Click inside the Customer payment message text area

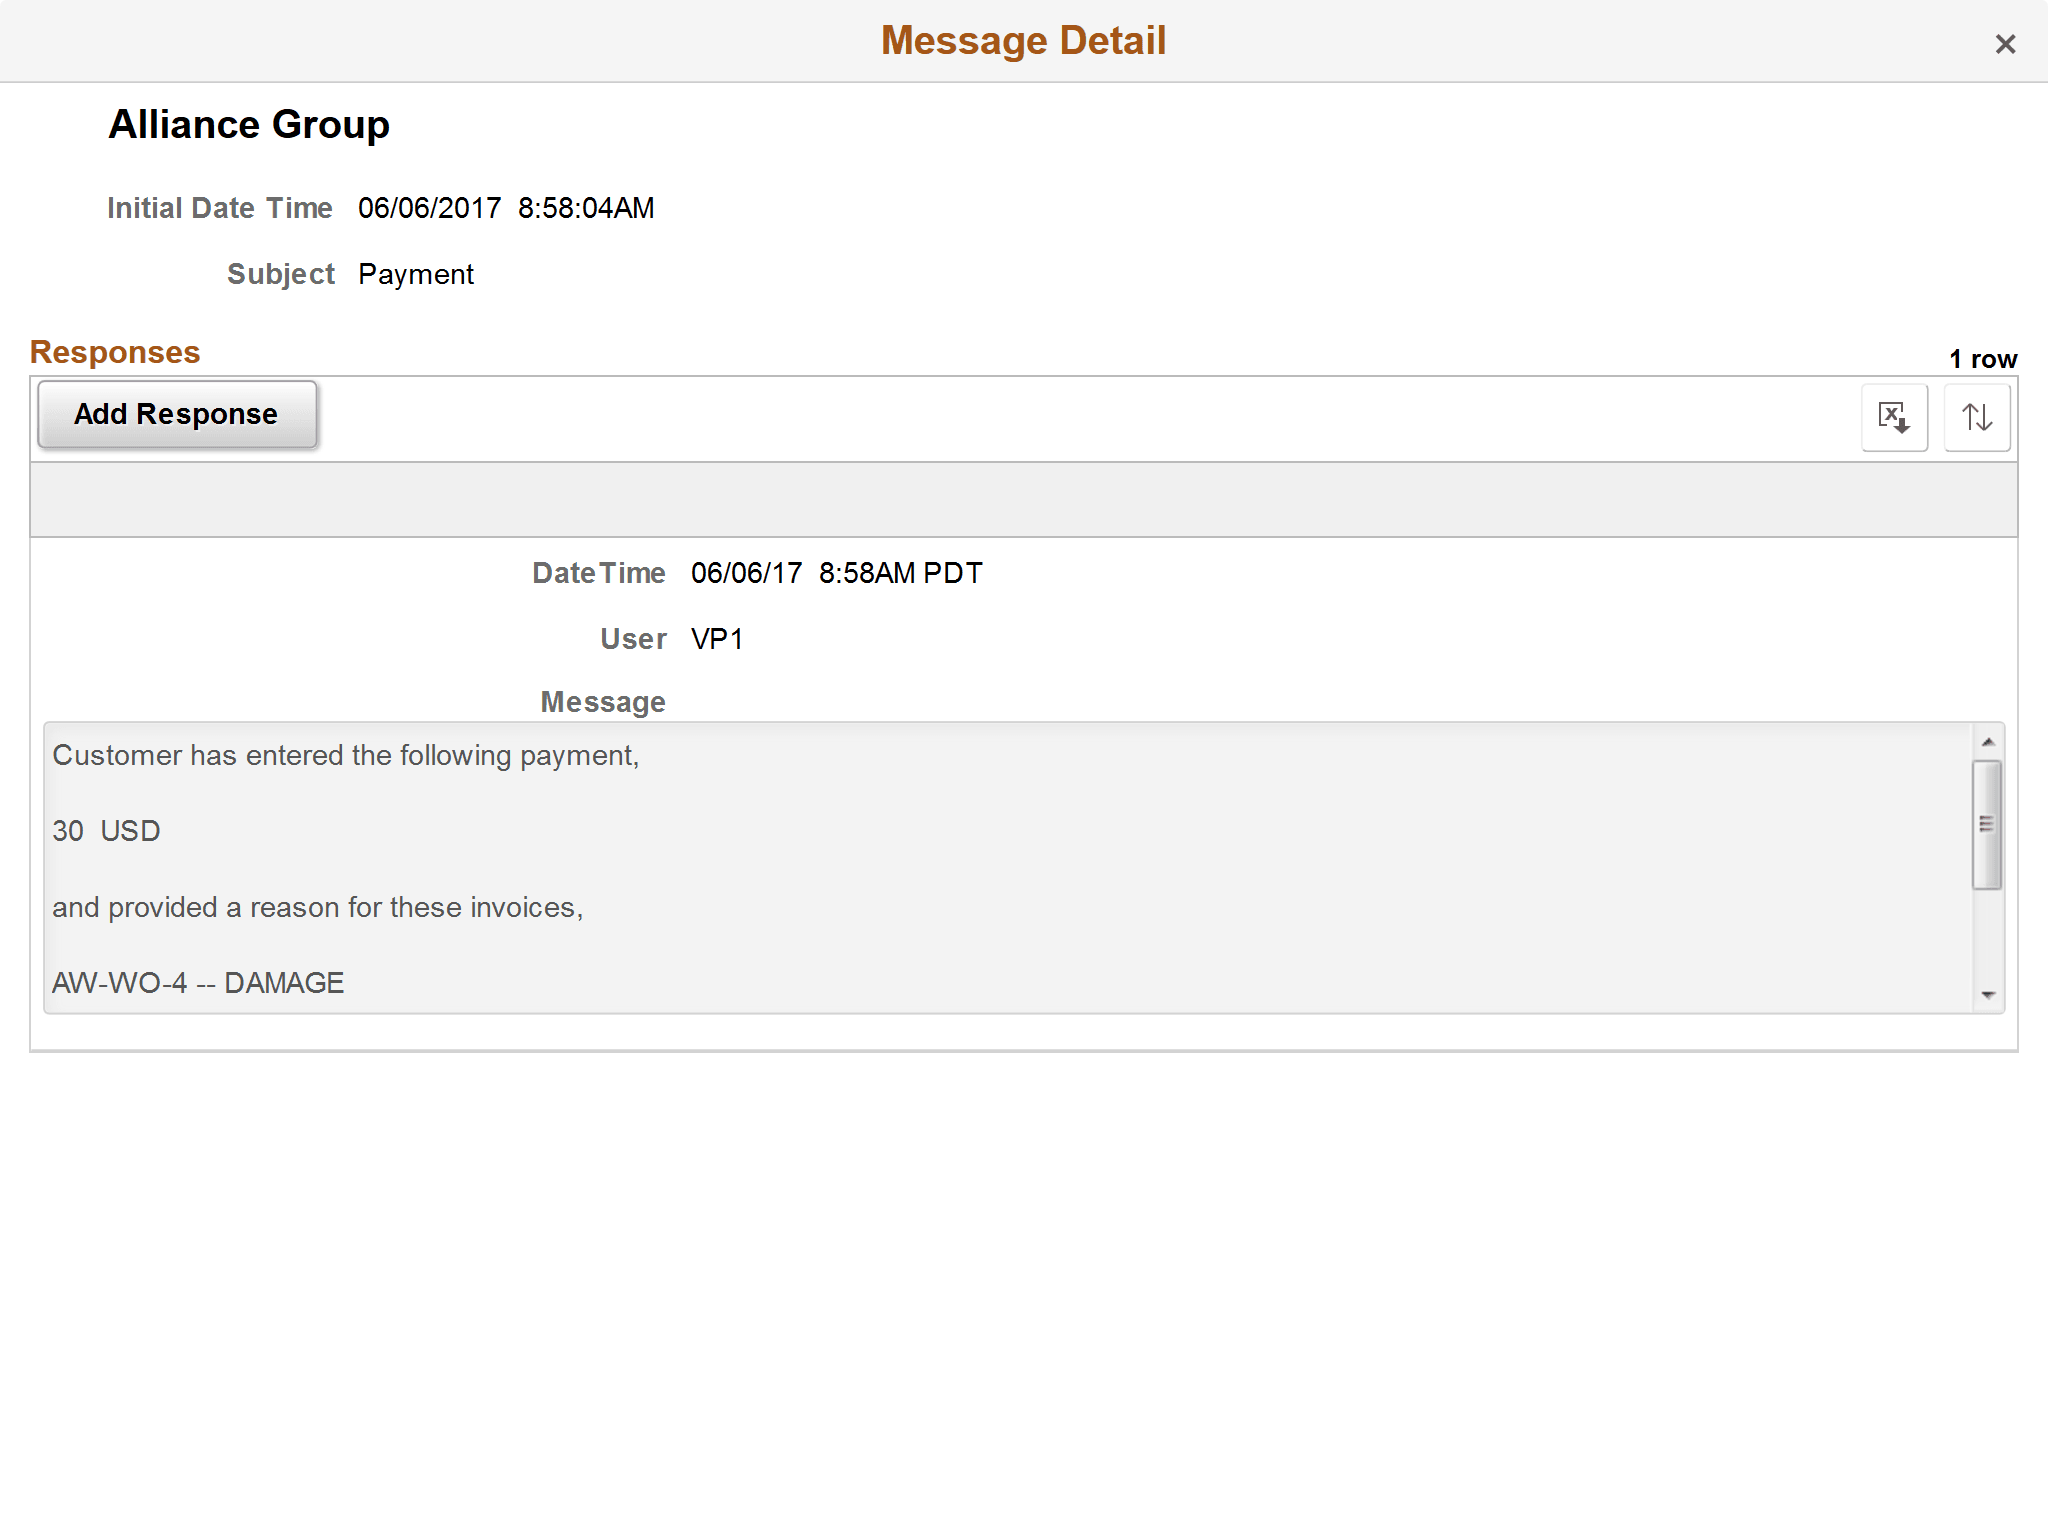900,870
